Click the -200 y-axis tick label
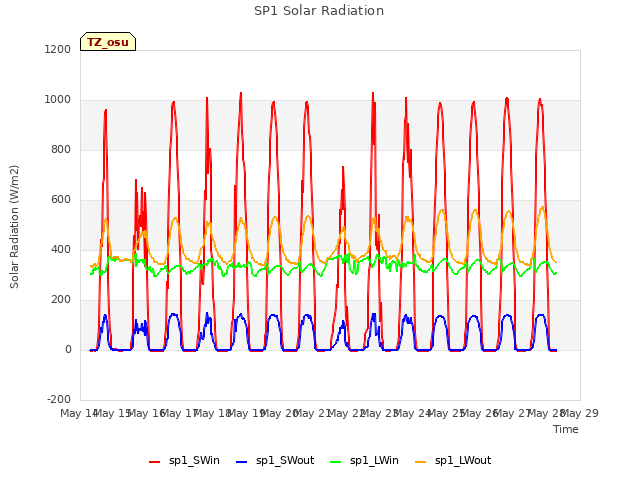 coord(59,399)
